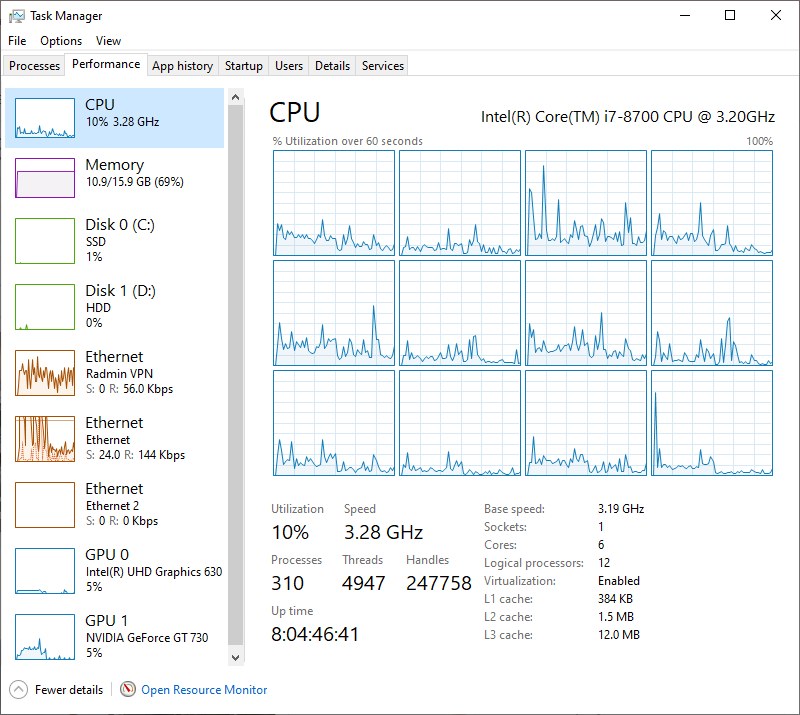The width and height of the screenshot is (800, 715).
Task: Close the Task Manager window
Action: click(776, 15)
